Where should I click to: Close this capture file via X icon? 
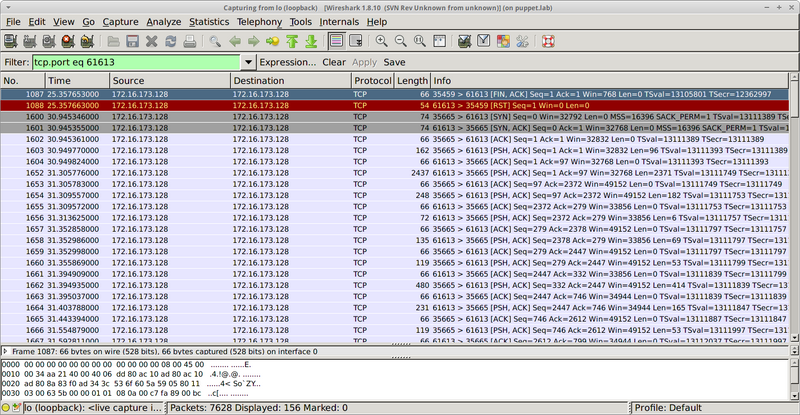pos(152,41)
